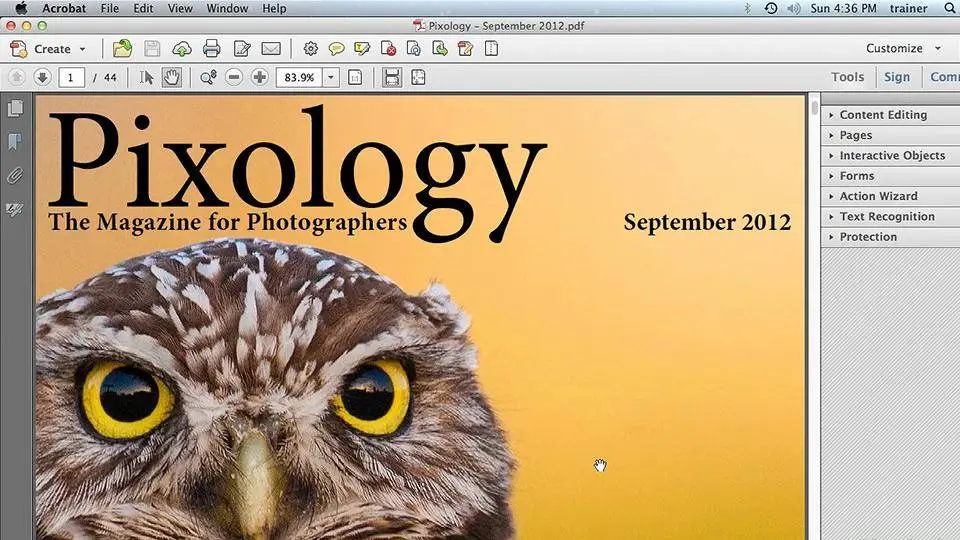The height and width of the screenshot is (540, 960).
Task: Open Bookmarks sidebar panel
Action: [x=15, y=142]
